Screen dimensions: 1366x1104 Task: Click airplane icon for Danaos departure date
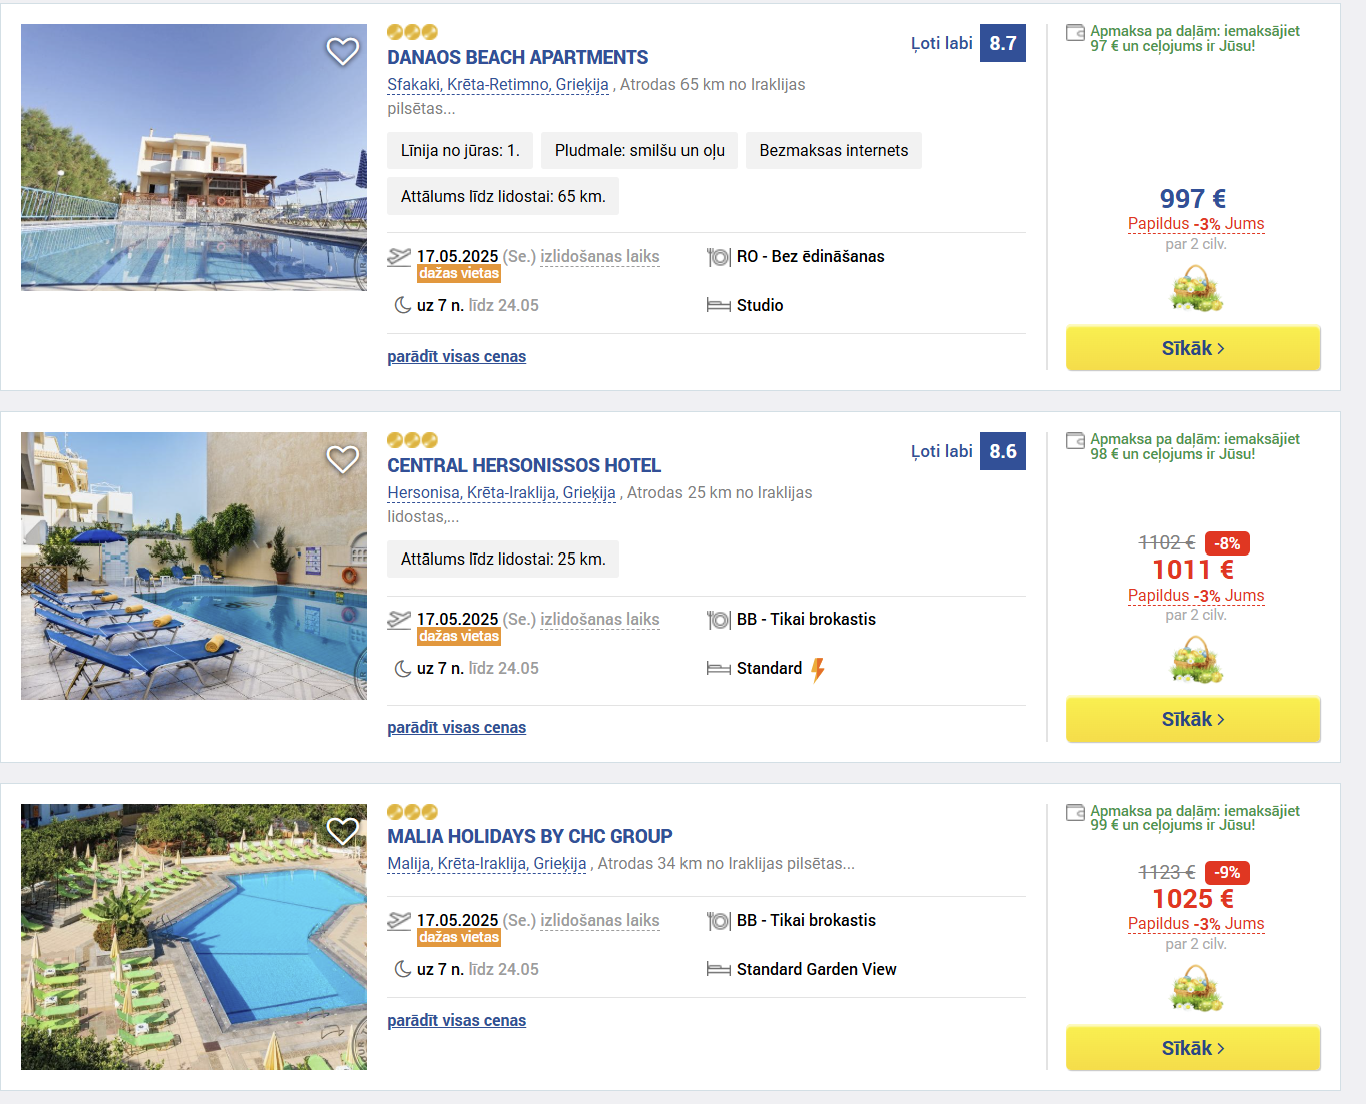(x=399, y=257)
